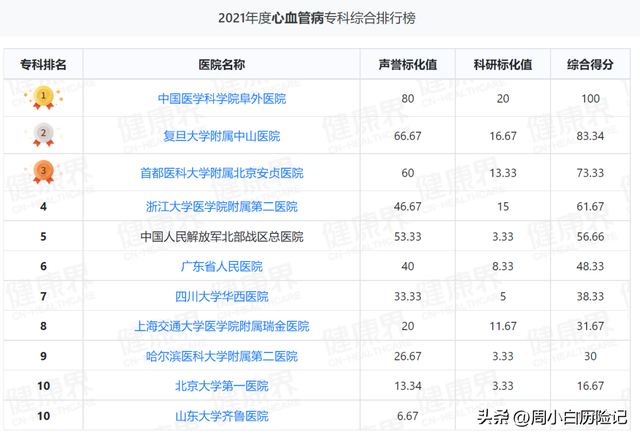Click the research value 15
This screenshot has width=640, height=438.
click(x=503, y=207)
